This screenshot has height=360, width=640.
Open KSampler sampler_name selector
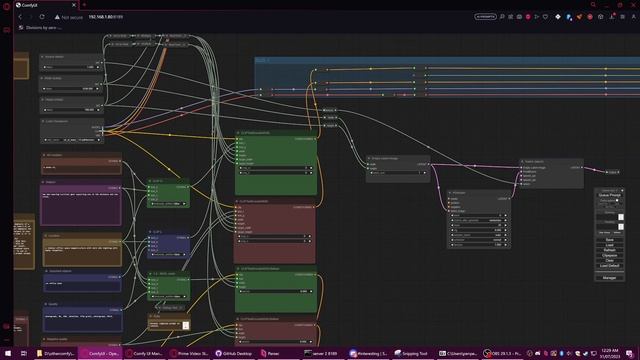[479, 235]
